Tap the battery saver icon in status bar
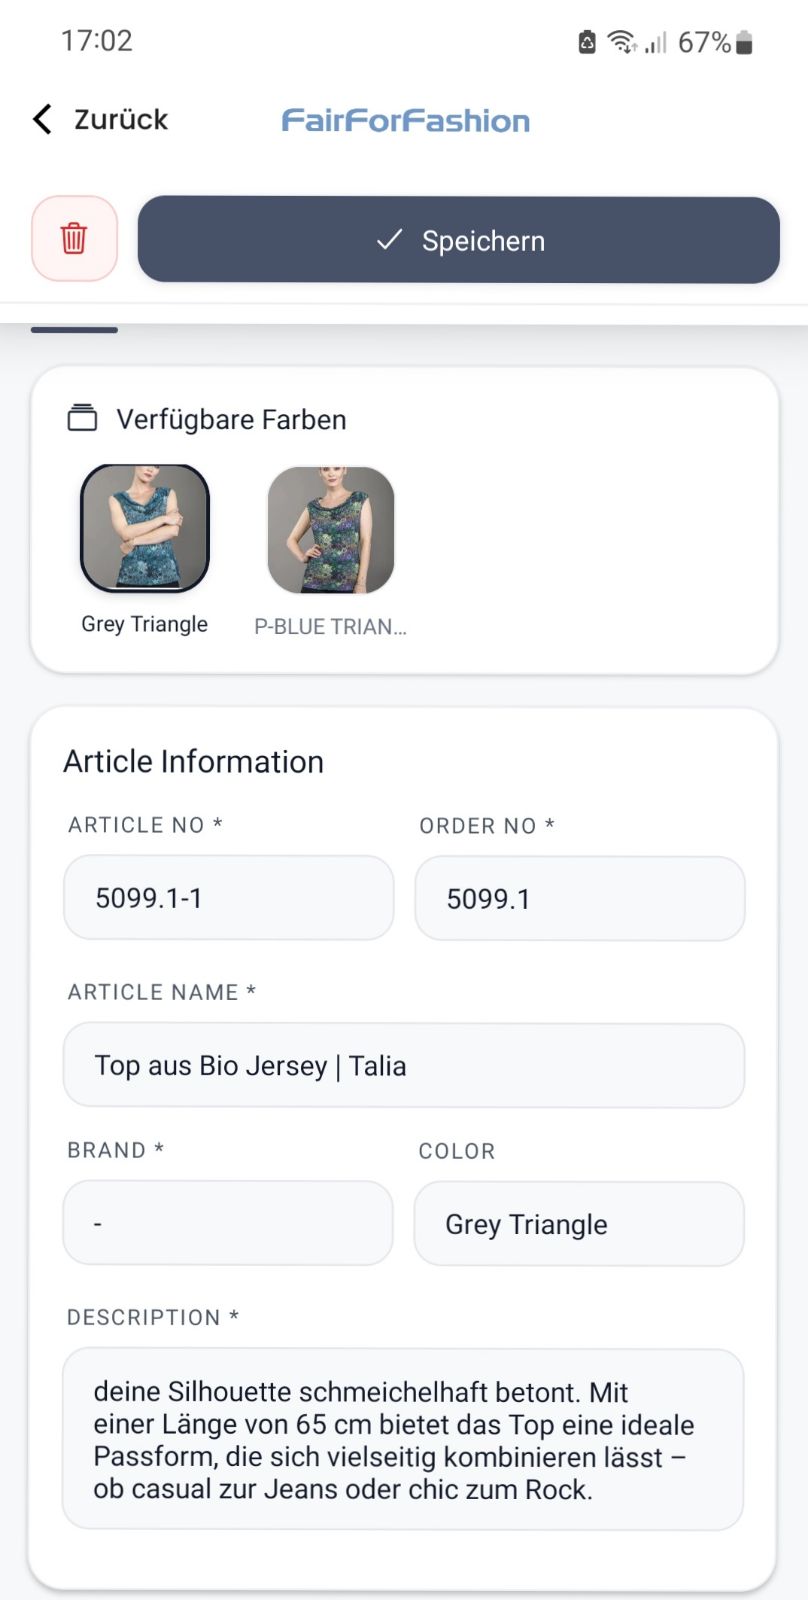 coord(587,42)
